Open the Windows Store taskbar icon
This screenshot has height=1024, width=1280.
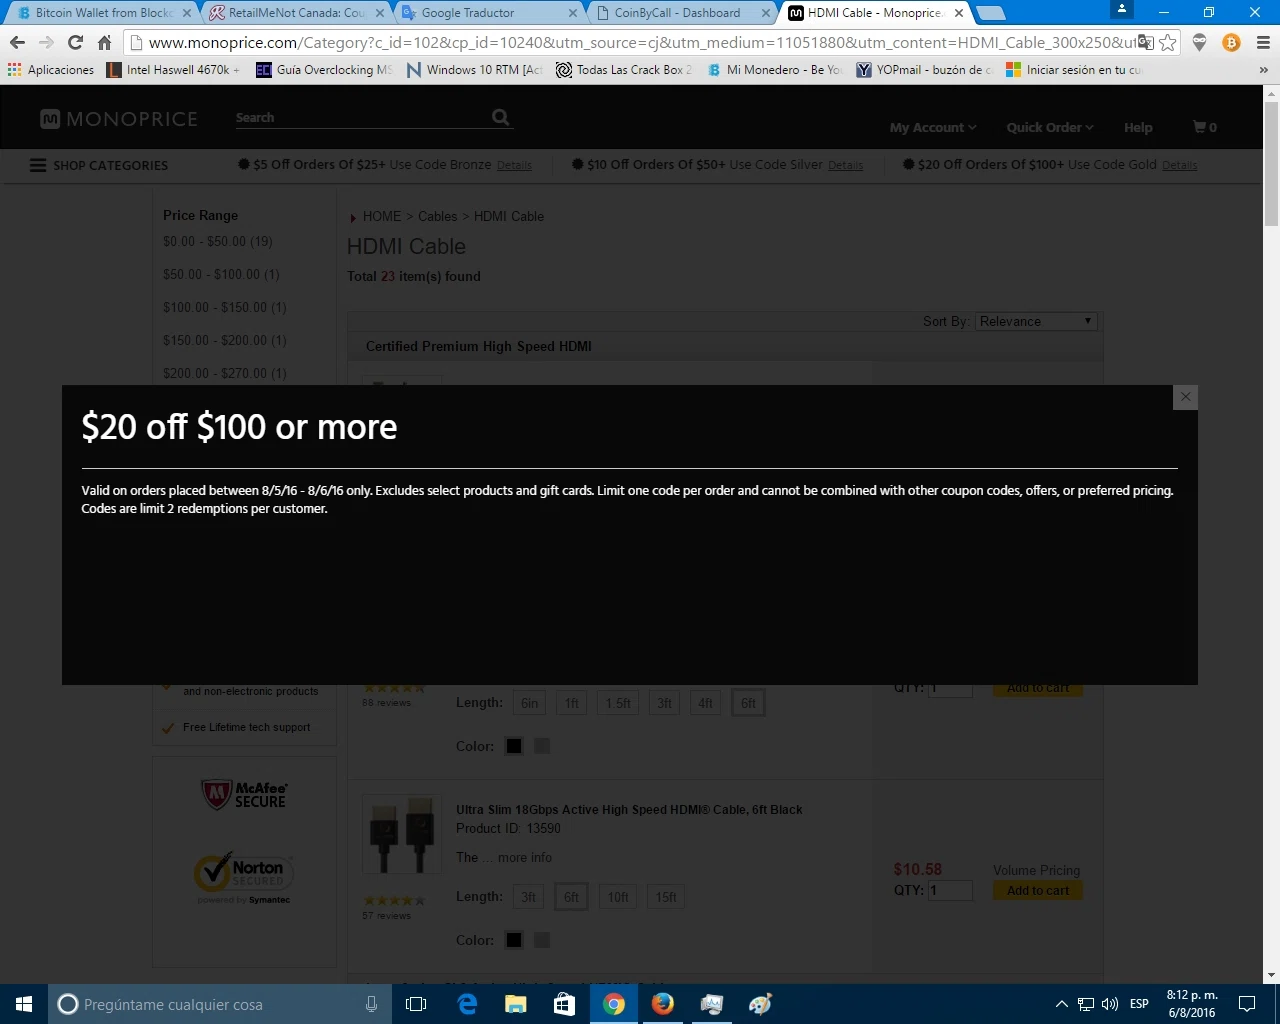pyautogui.click(x=564, y=1004)
